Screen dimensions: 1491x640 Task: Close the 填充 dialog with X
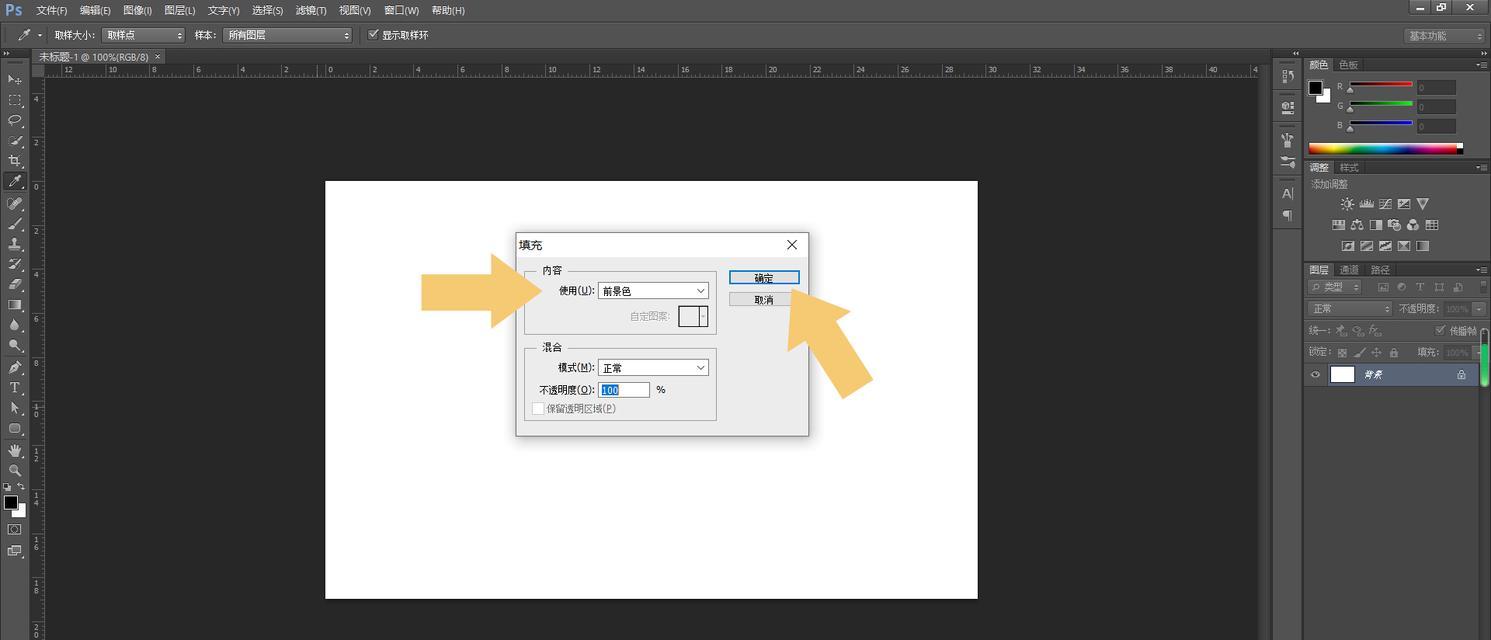pos(792,245)
